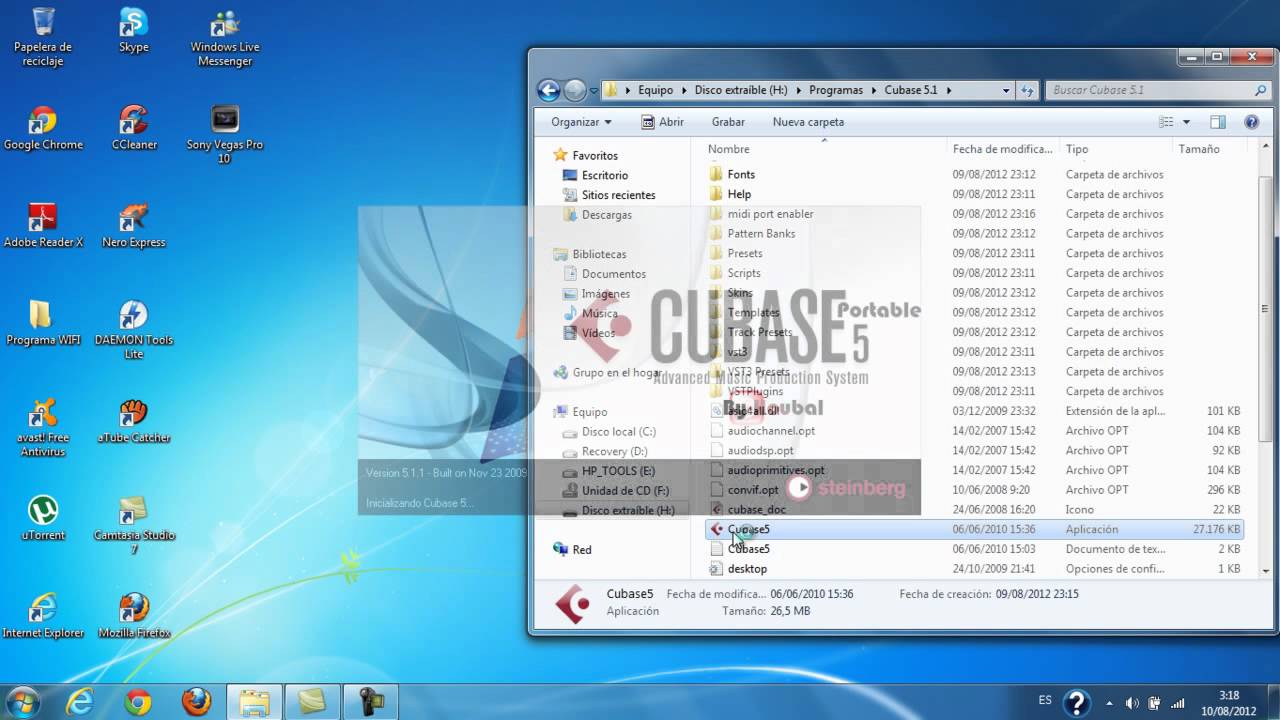Select Red in navigation pane
Viewport: 1280px width, 720px height.
pos(573,550)
